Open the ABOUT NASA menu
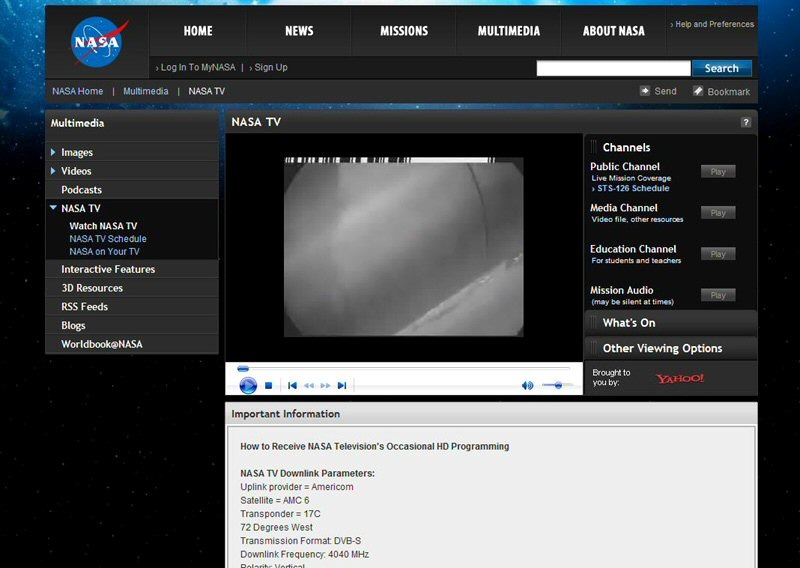This screenshot has width=800, height=568. pyautogui.click(x=614, y=31)
